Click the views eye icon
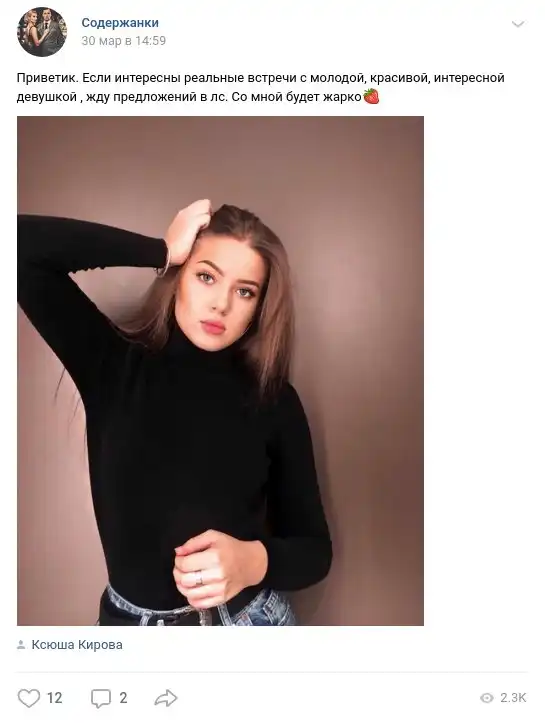Image resolution: width=545 pixels, height=723 pixels. coord(486,698)
